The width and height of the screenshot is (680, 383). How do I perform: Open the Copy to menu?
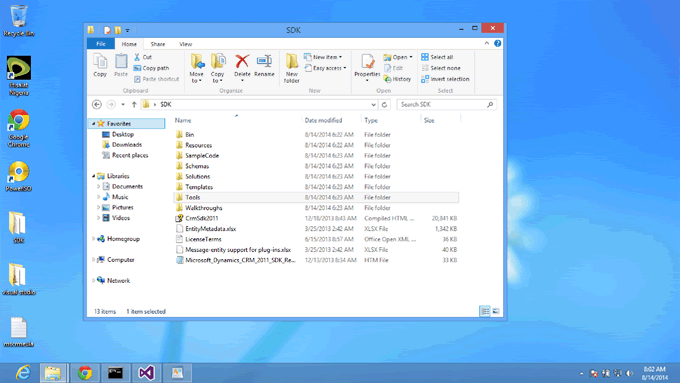(x=218, y=69)
